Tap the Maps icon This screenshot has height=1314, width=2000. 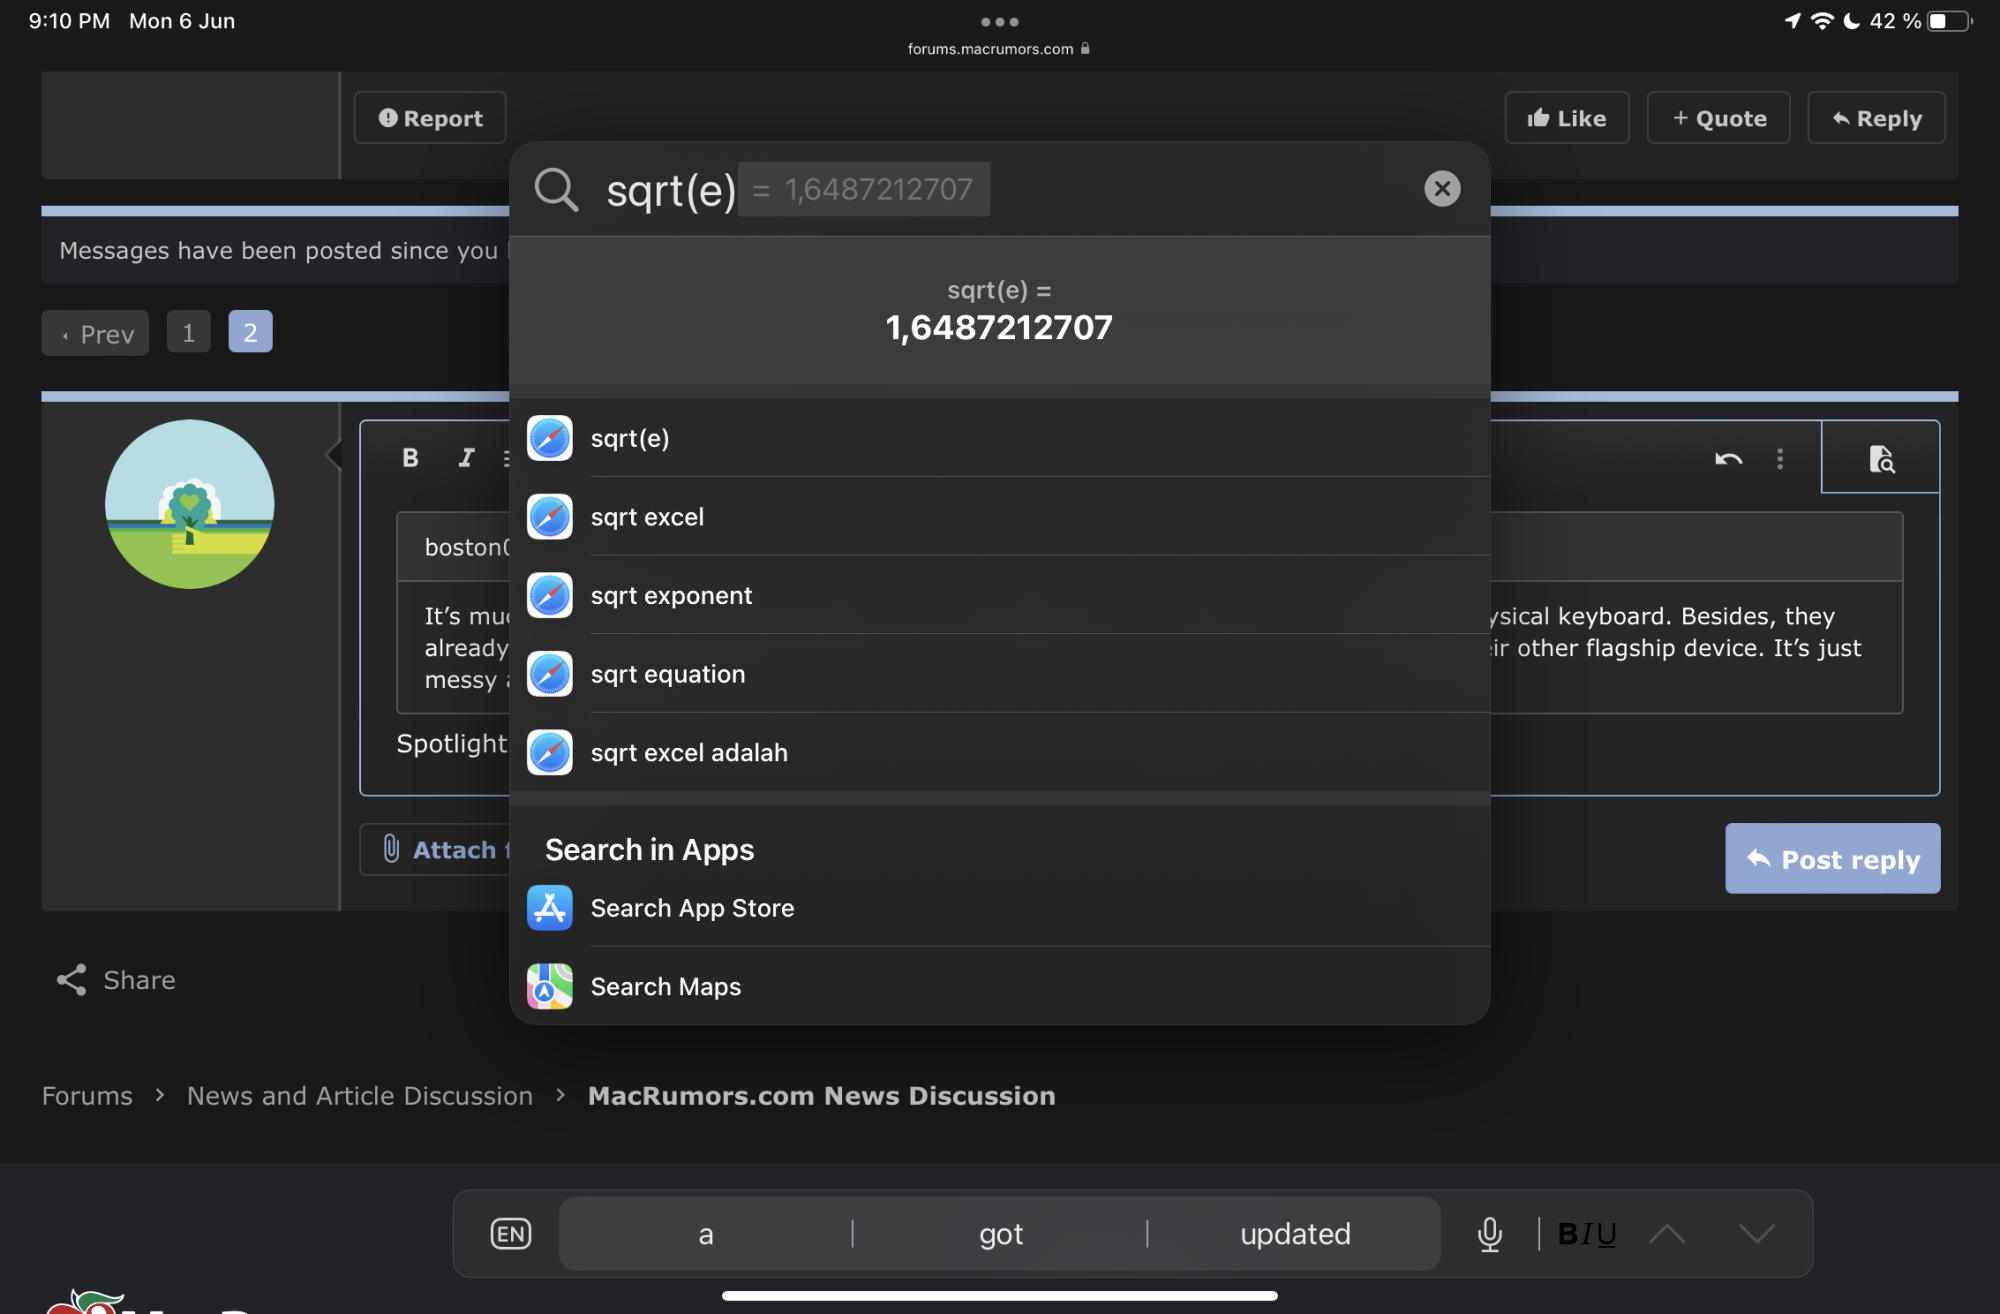click(550, 987)
